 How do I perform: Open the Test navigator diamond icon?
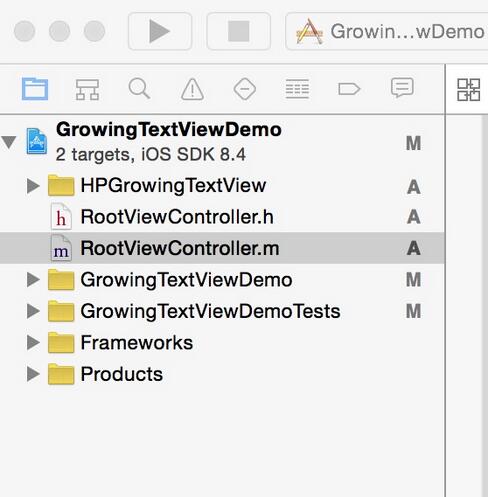[245, 89]
